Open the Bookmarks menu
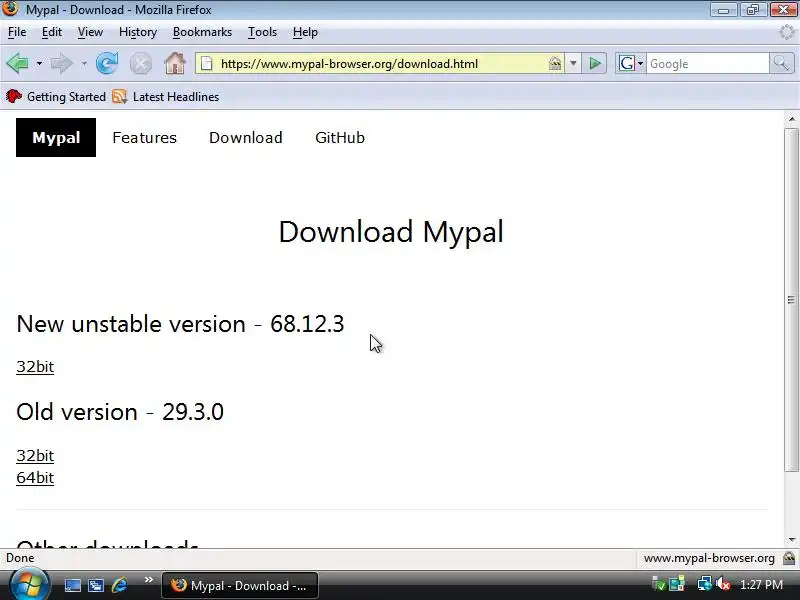This screenshot has width=800, height=600. coord(202,32)
